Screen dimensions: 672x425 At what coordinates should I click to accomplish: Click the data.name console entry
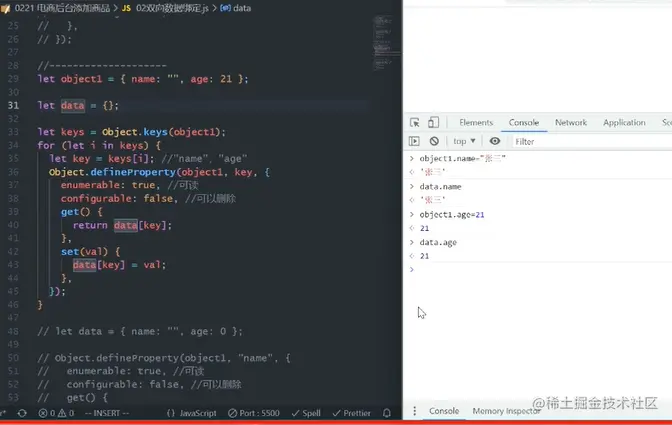click(440, 186)
